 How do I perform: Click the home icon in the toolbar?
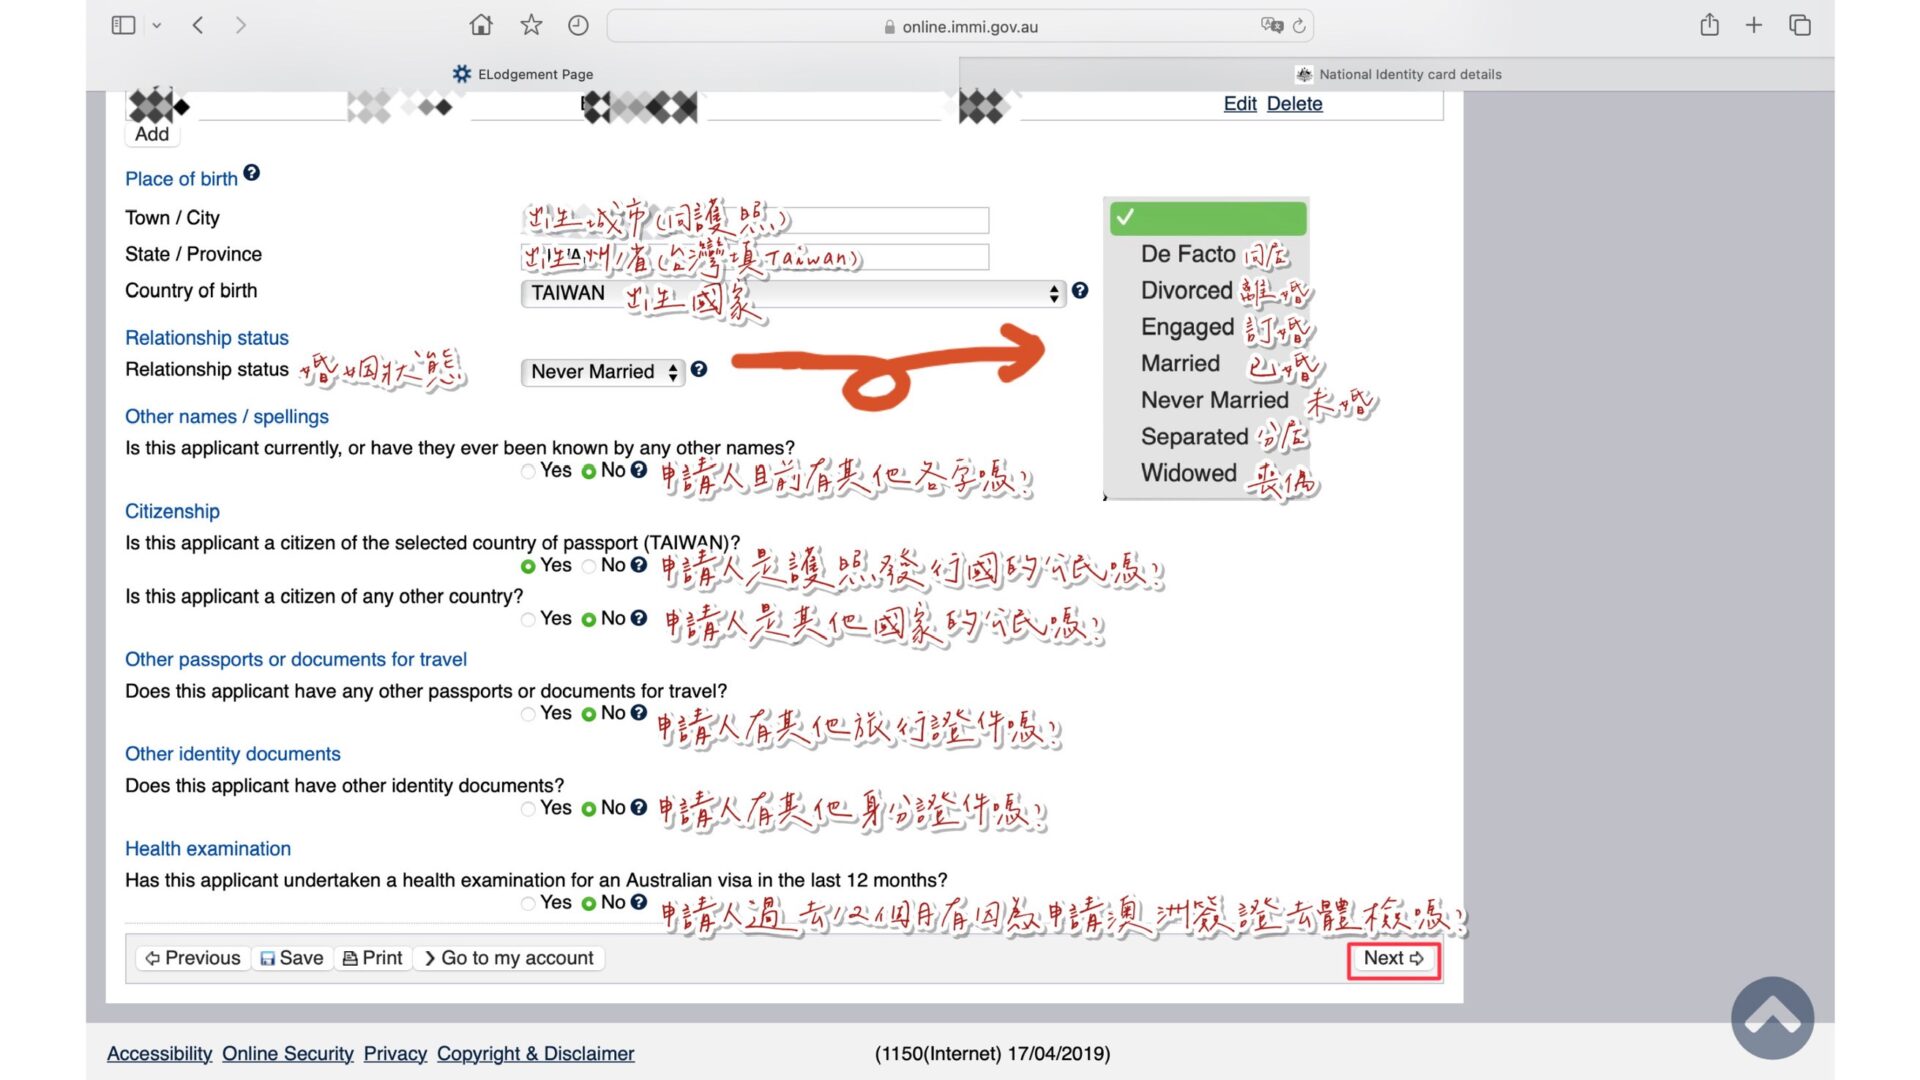(x=481, y=26)
